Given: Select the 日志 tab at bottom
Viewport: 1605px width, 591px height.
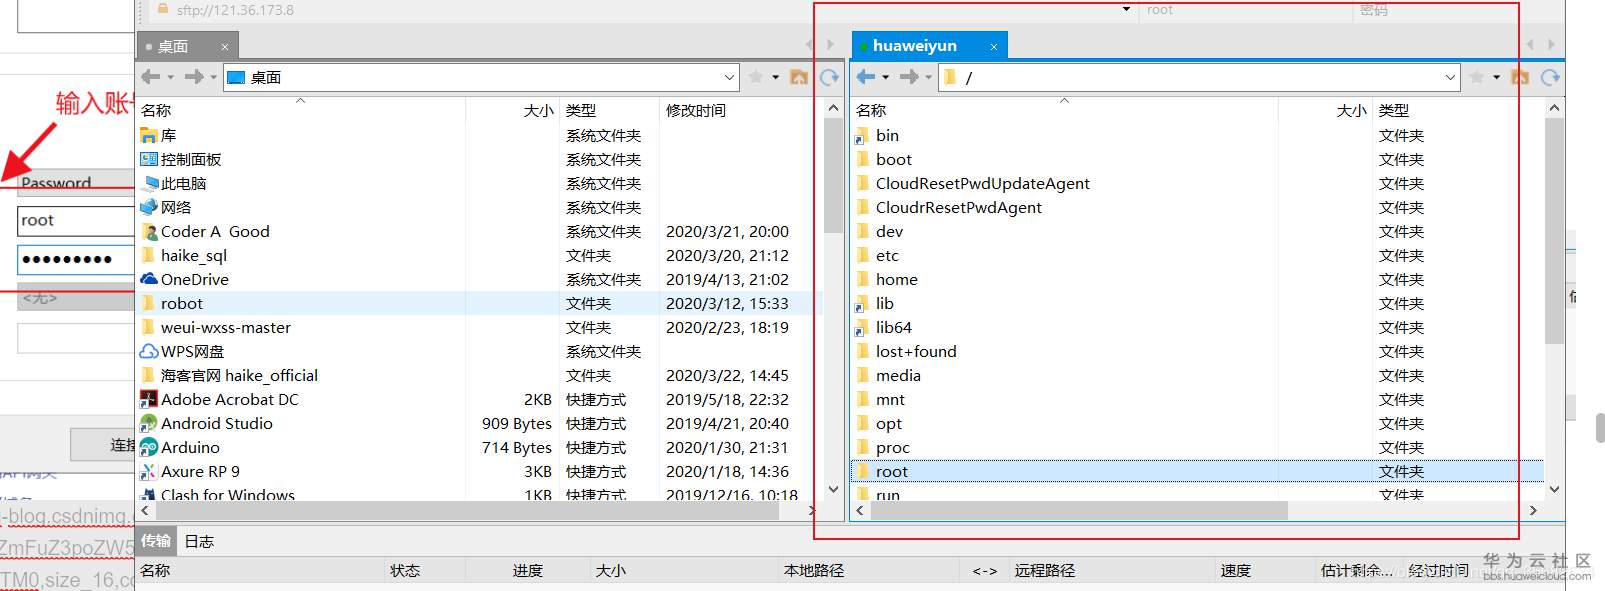Looking at the screenshot, I should point(199,541).
